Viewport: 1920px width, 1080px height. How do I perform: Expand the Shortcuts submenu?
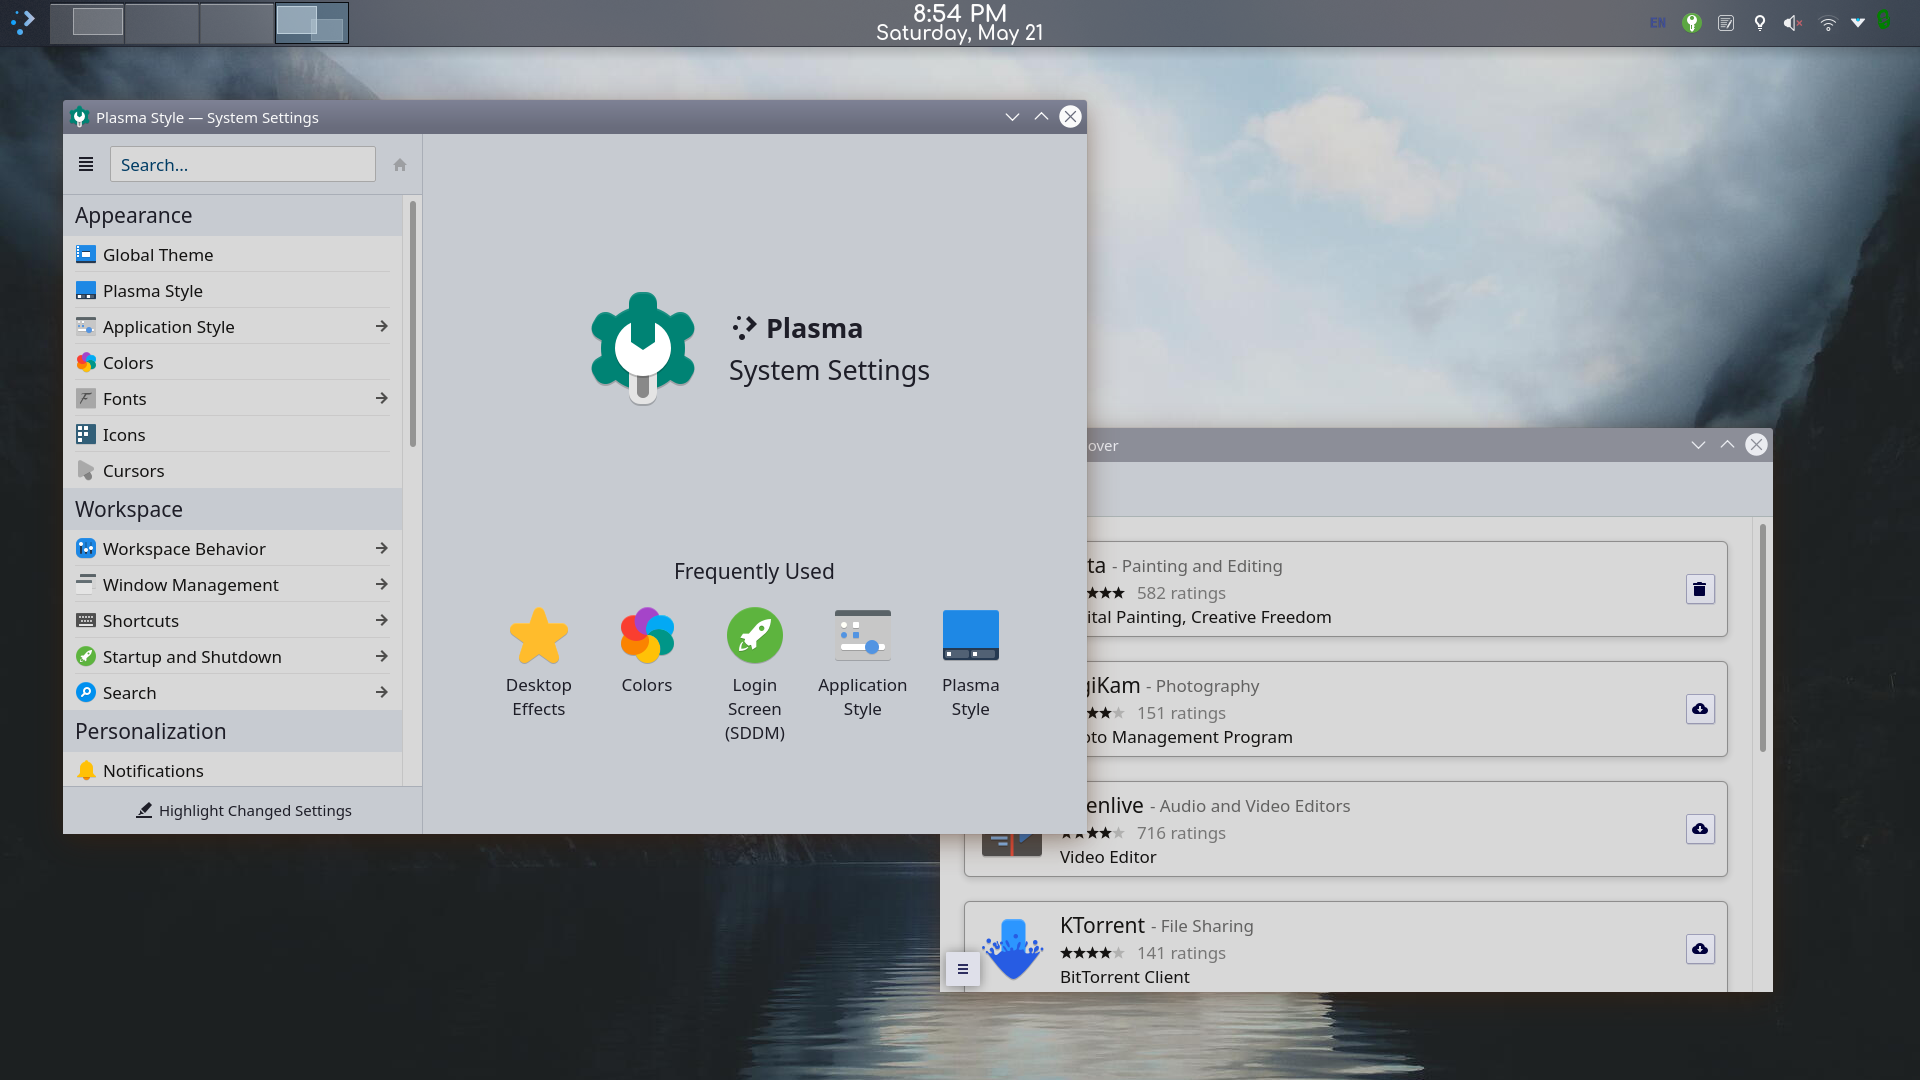tap(382, 621)
